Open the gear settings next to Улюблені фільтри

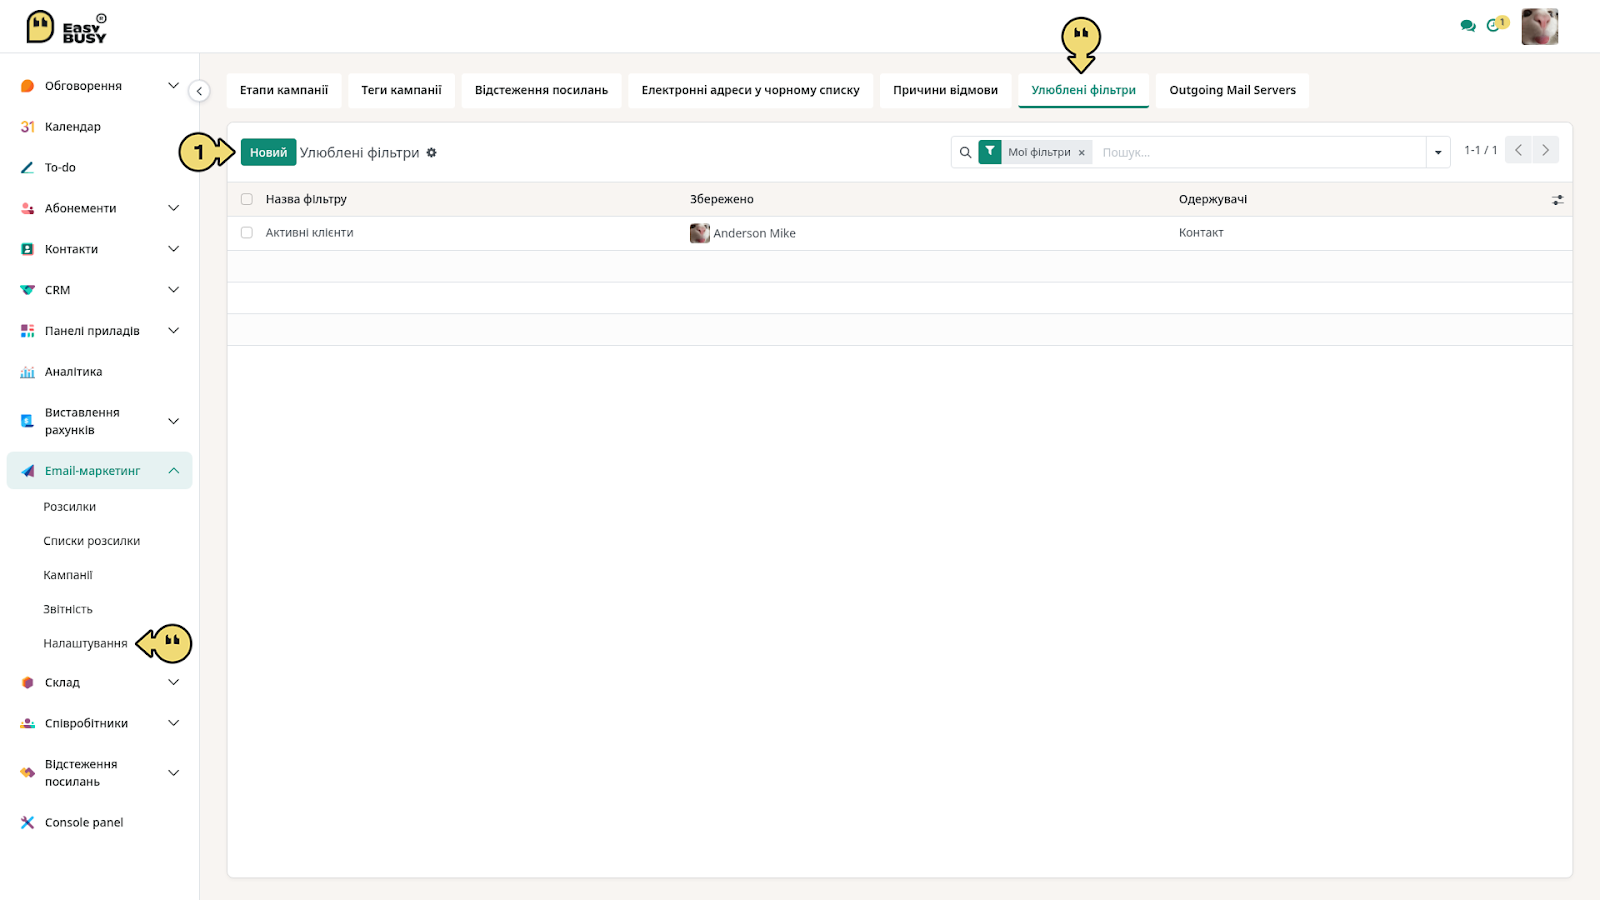click(x=432, y=153)
